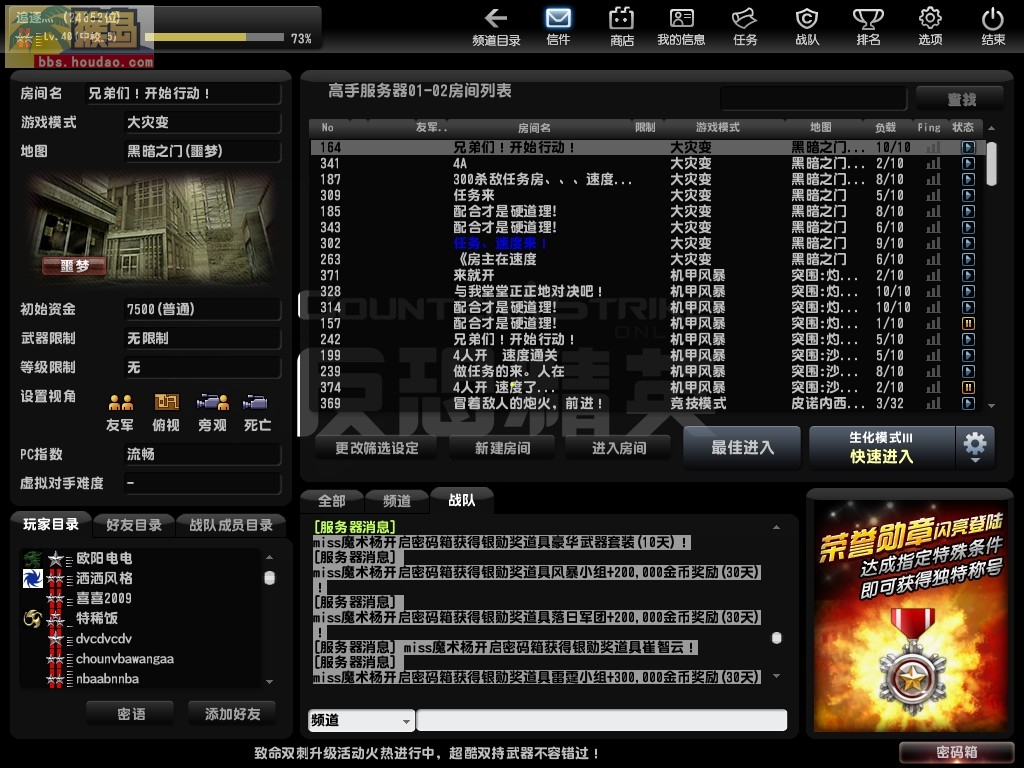The width and height of the screenshot is (1024, 768).
Task: Click the player list scroll-down arrow
Action: 269,682
